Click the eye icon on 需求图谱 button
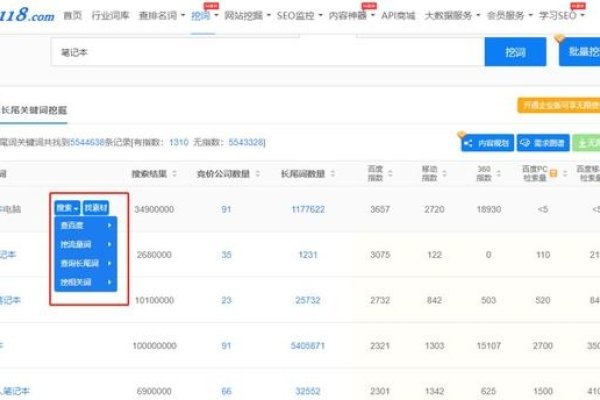 [525, 143]
